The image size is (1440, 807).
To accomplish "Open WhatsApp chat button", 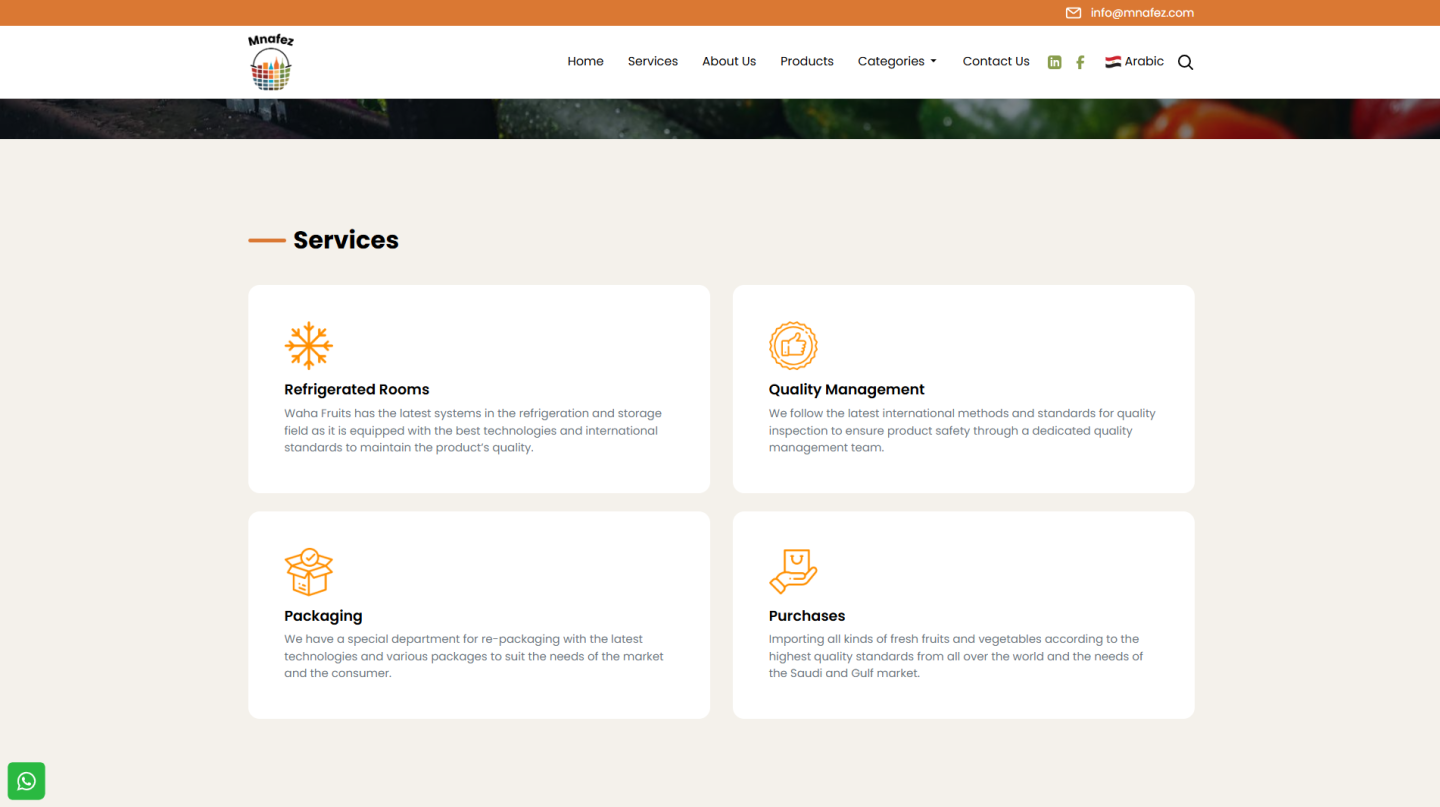I will (x=27, y=781).
